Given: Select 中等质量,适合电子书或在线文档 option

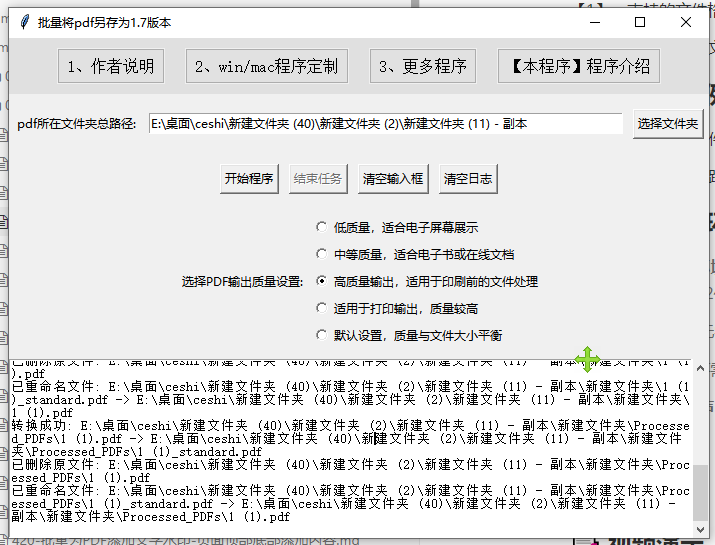Looking at the screenshot, I should [x=415, y=254].
